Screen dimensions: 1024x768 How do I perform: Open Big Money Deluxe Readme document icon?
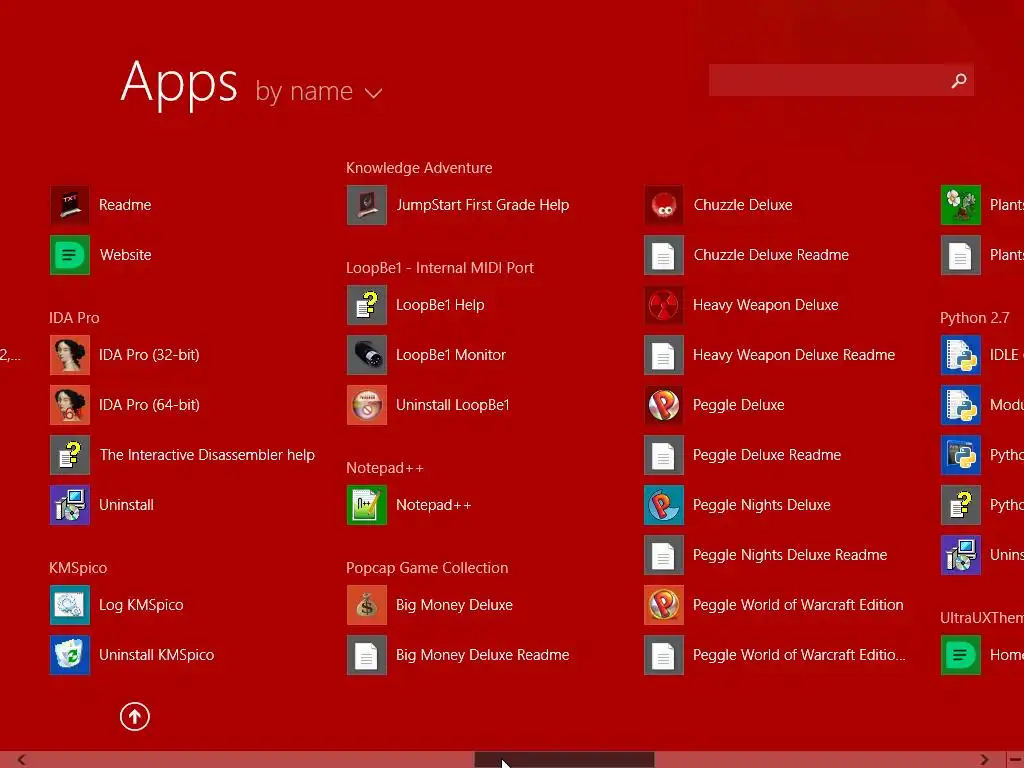(x=367, y=654)
